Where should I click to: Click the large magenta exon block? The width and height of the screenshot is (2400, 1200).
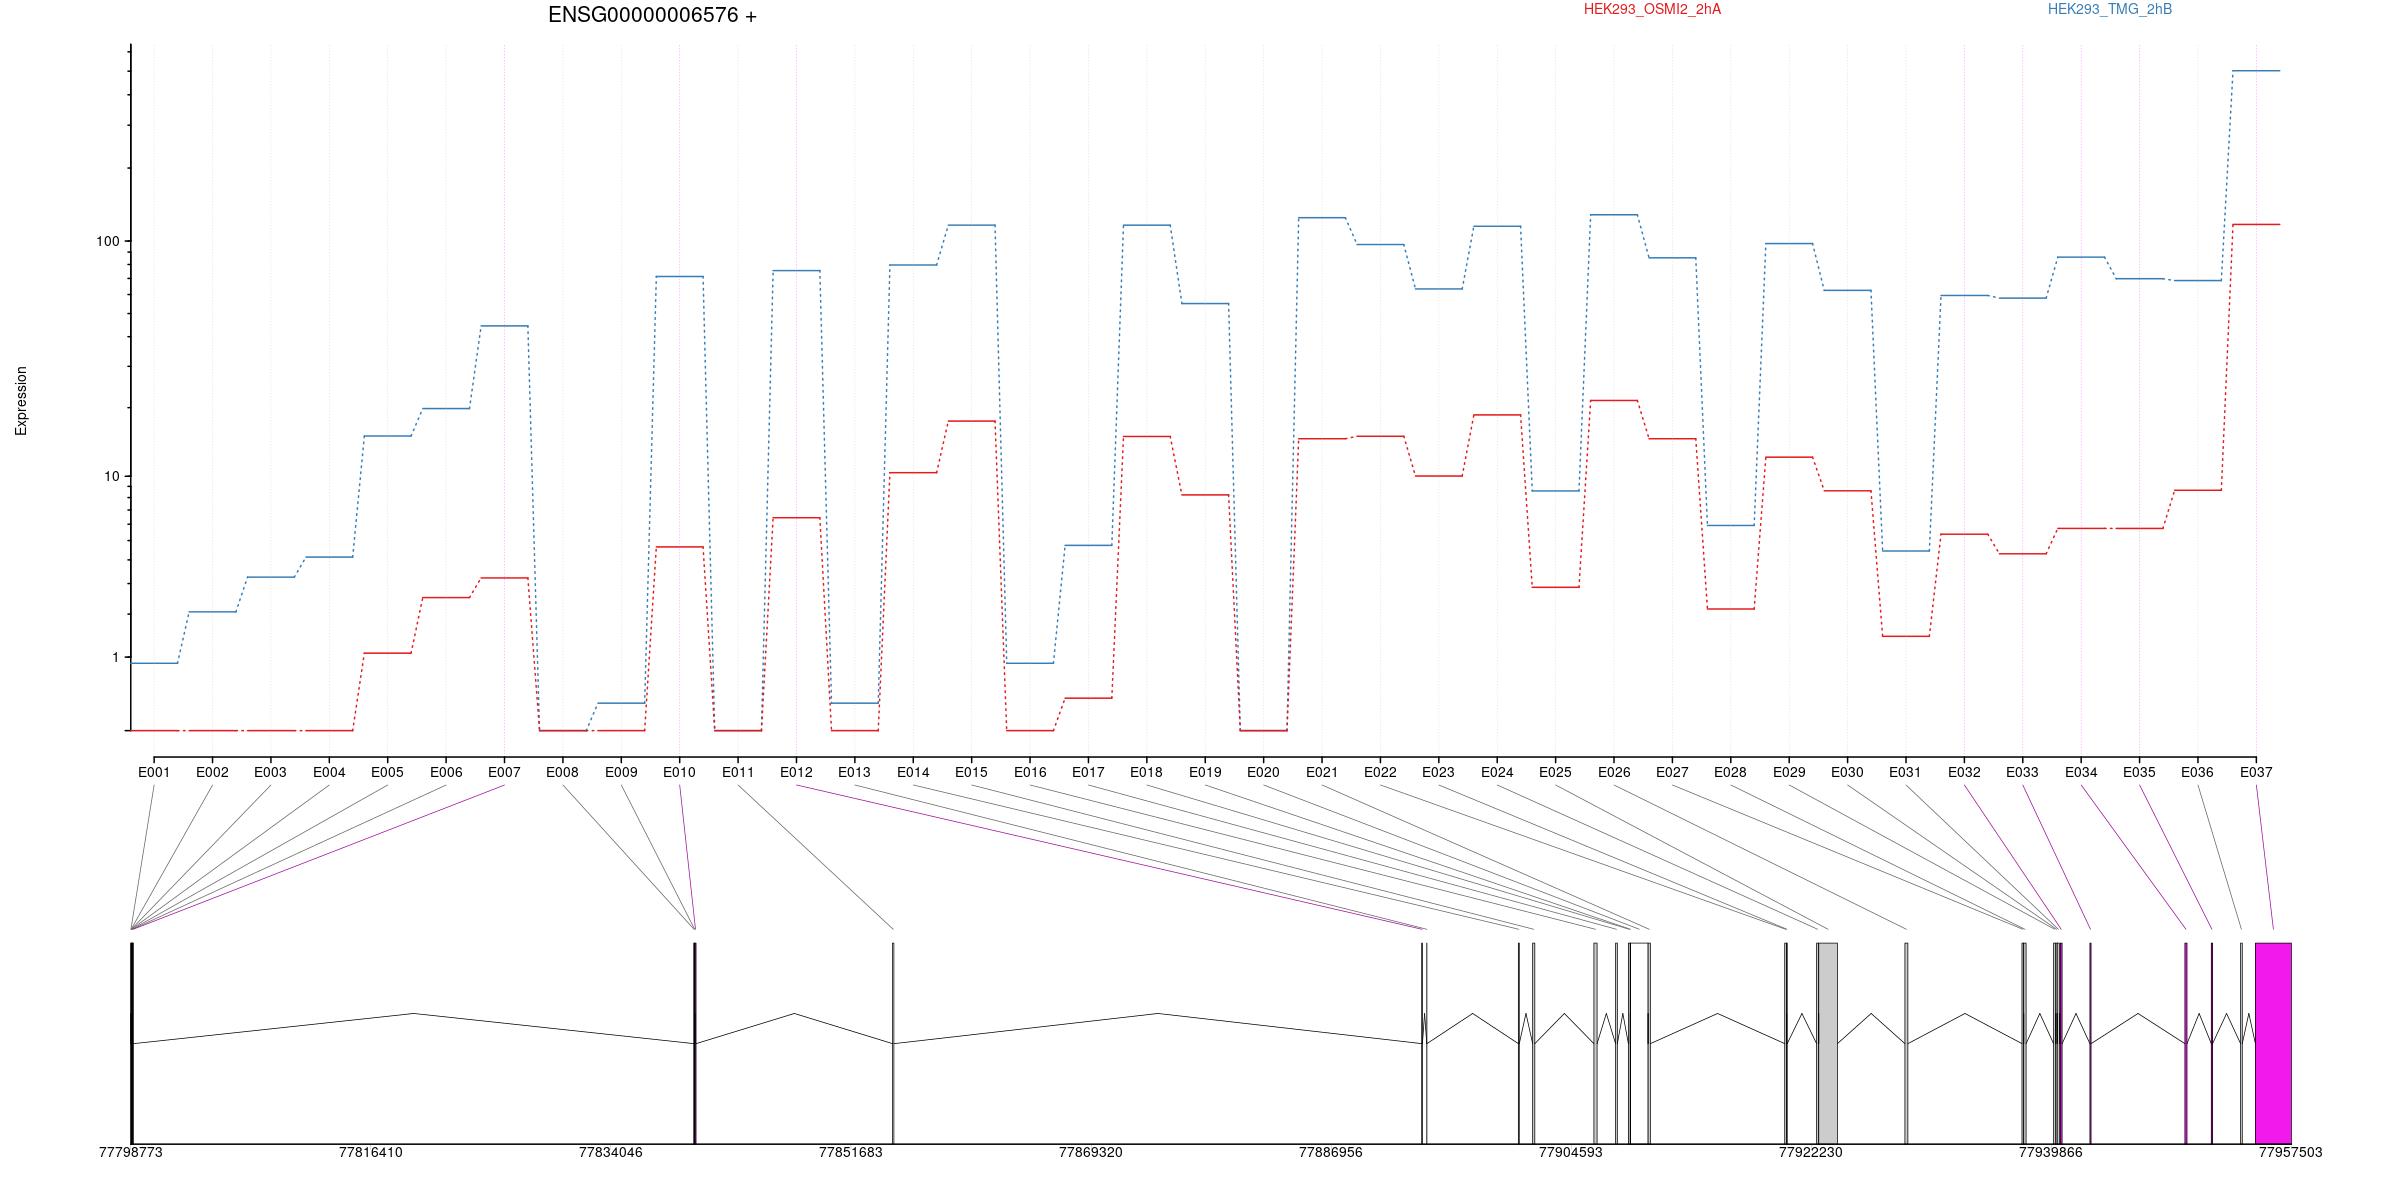2273,1043
